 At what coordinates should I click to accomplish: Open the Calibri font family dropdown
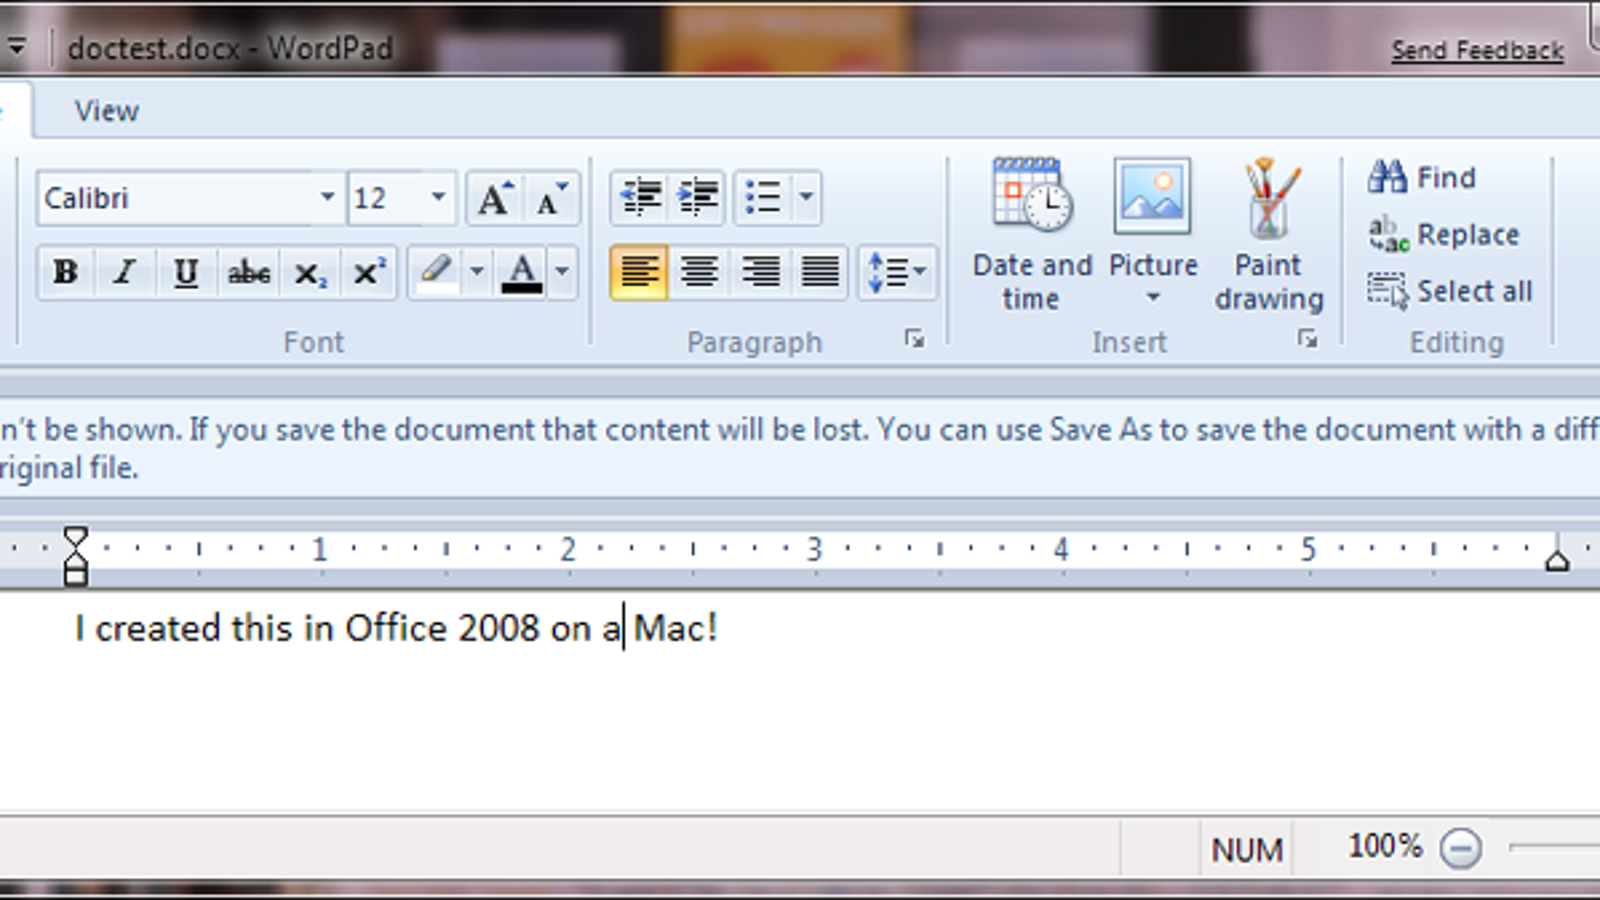click(327, 197)
